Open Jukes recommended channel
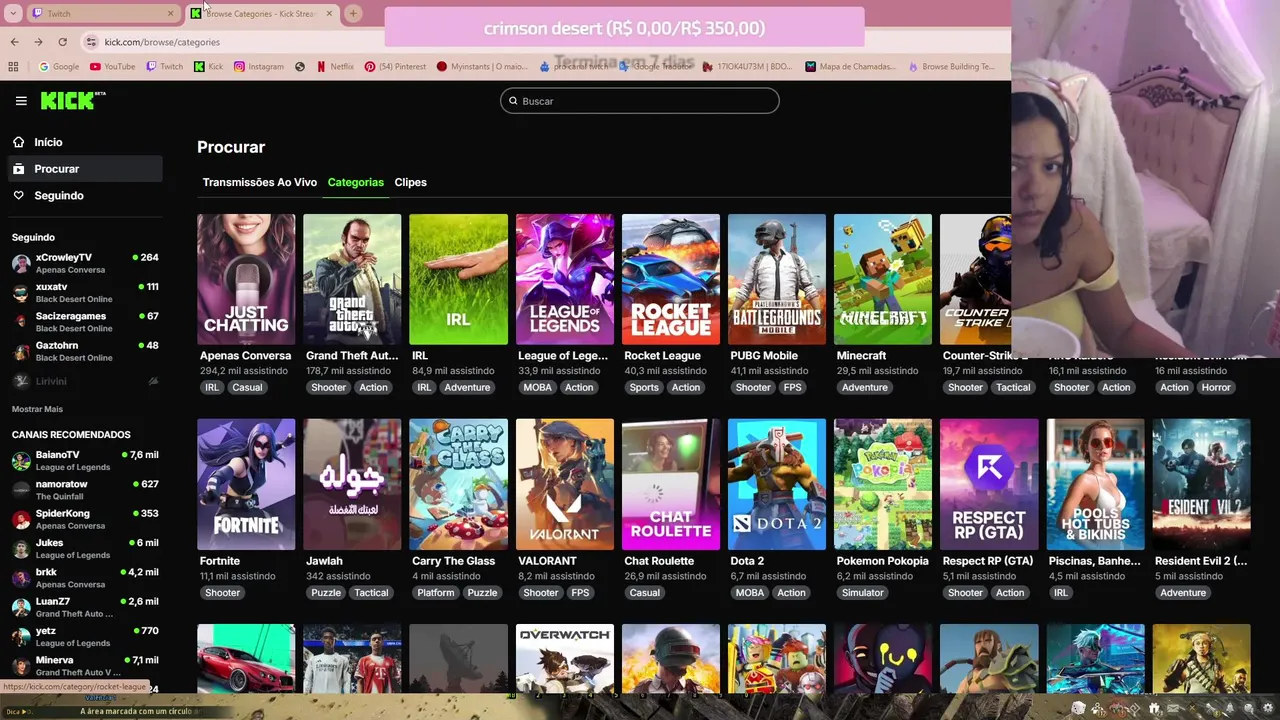Viewport: 1280px width, 720px height. [85, 549]
